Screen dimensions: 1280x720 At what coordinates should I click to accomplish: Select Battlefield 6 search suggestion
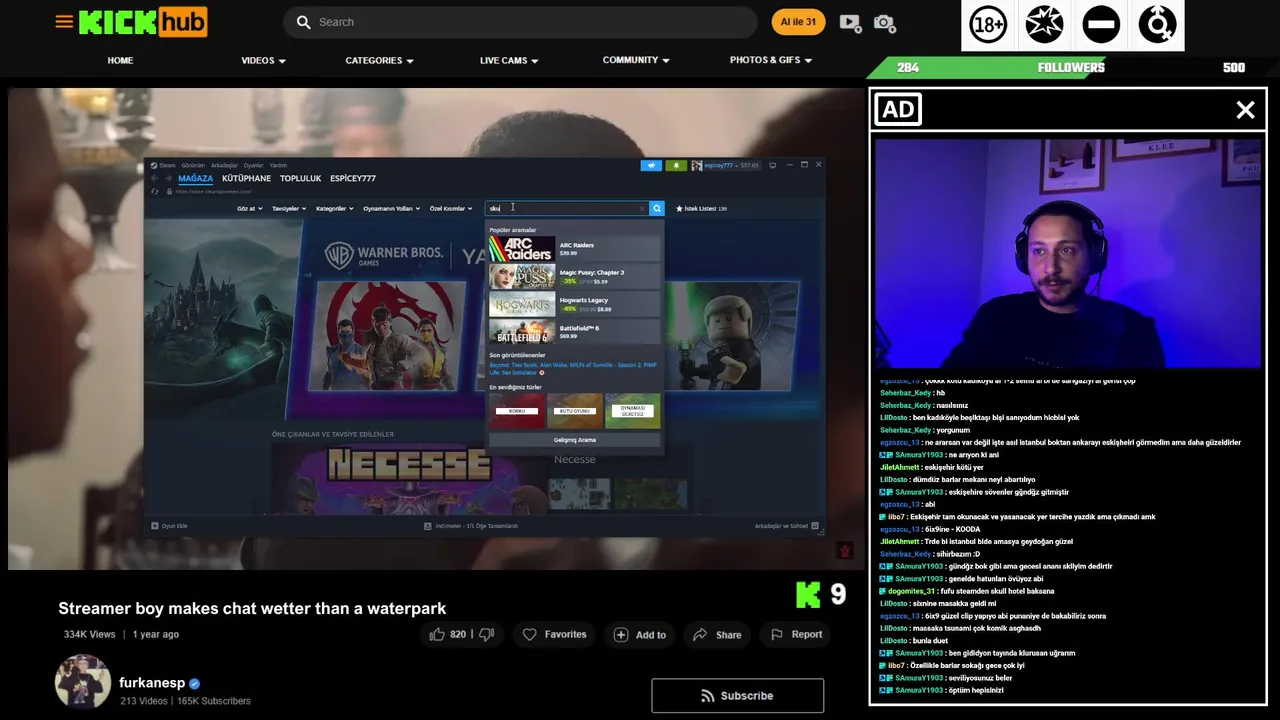pos(574,332)
